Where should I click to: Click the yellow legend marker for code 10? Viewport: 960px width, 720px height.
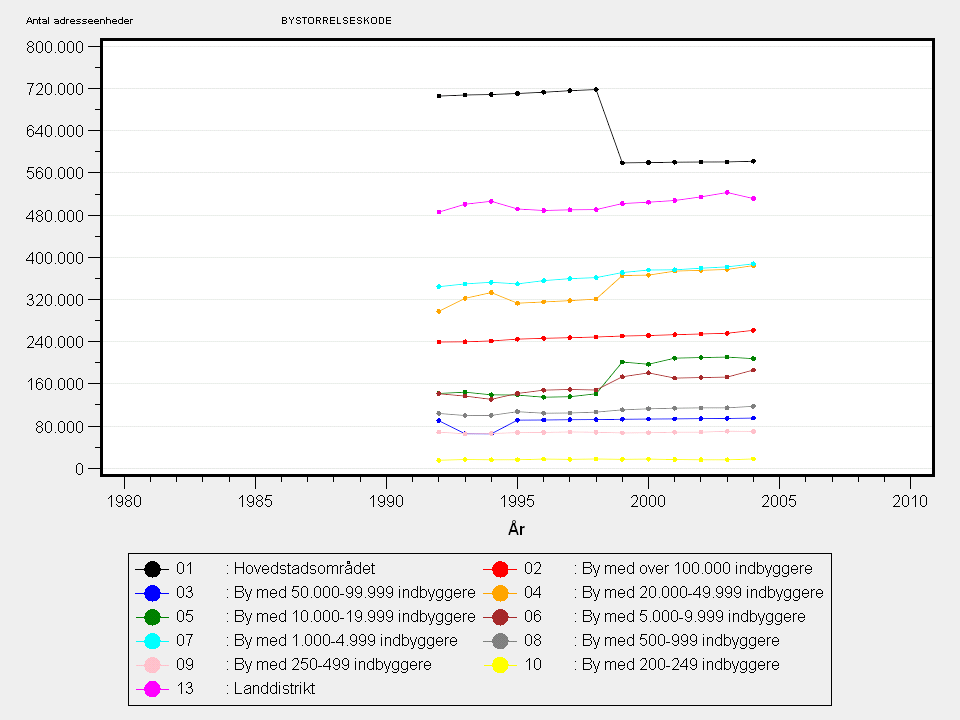tap(499, 665)
